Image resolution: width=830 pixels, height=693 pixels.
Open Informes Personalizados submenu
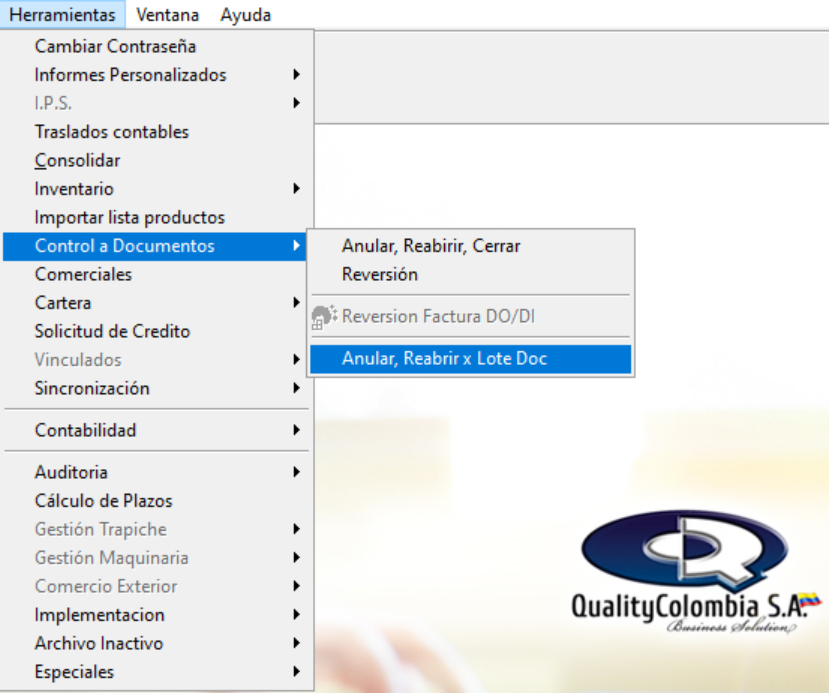click(x=156, y=75)
